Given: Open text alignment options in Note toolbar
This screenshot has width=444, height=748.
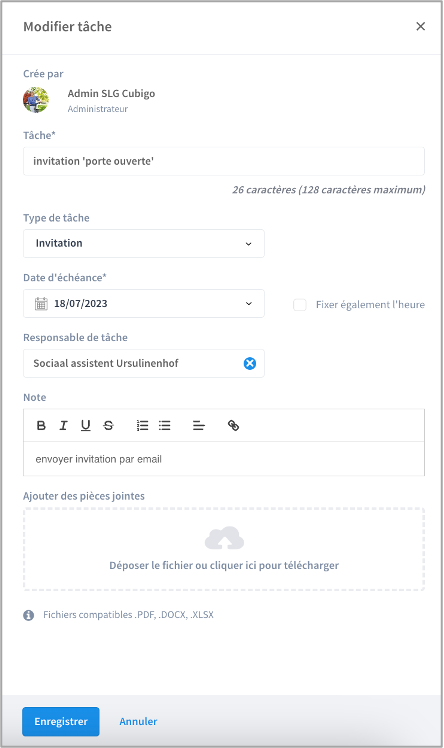Looking at the screenshot, I should pyautogui.click(x=199, y=426).
